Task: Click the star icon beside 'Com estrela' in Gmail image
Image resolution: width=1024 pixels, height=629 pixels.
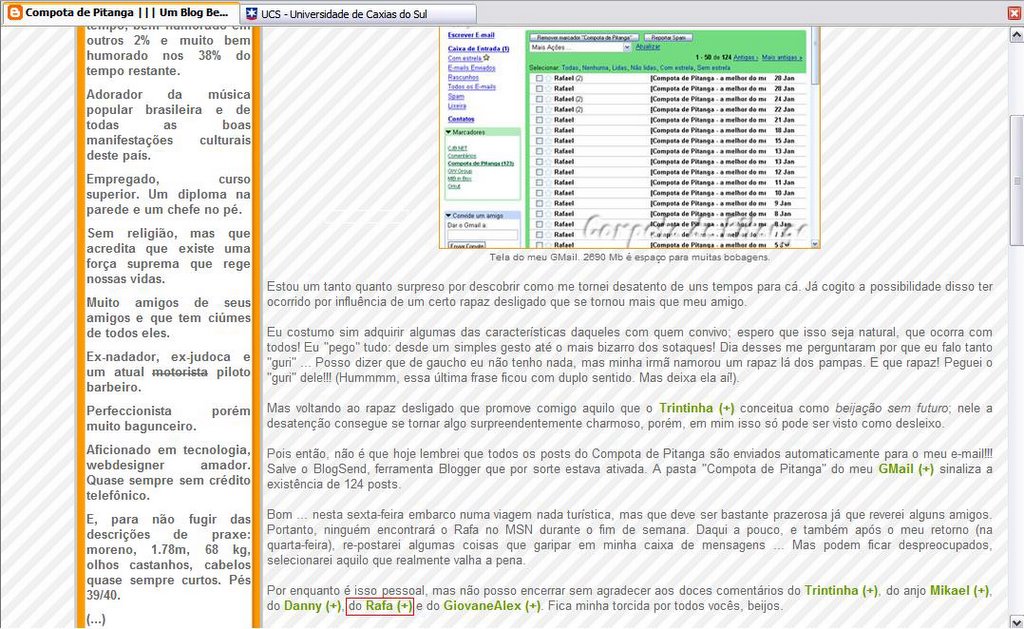Action: (x=486, y=58)
